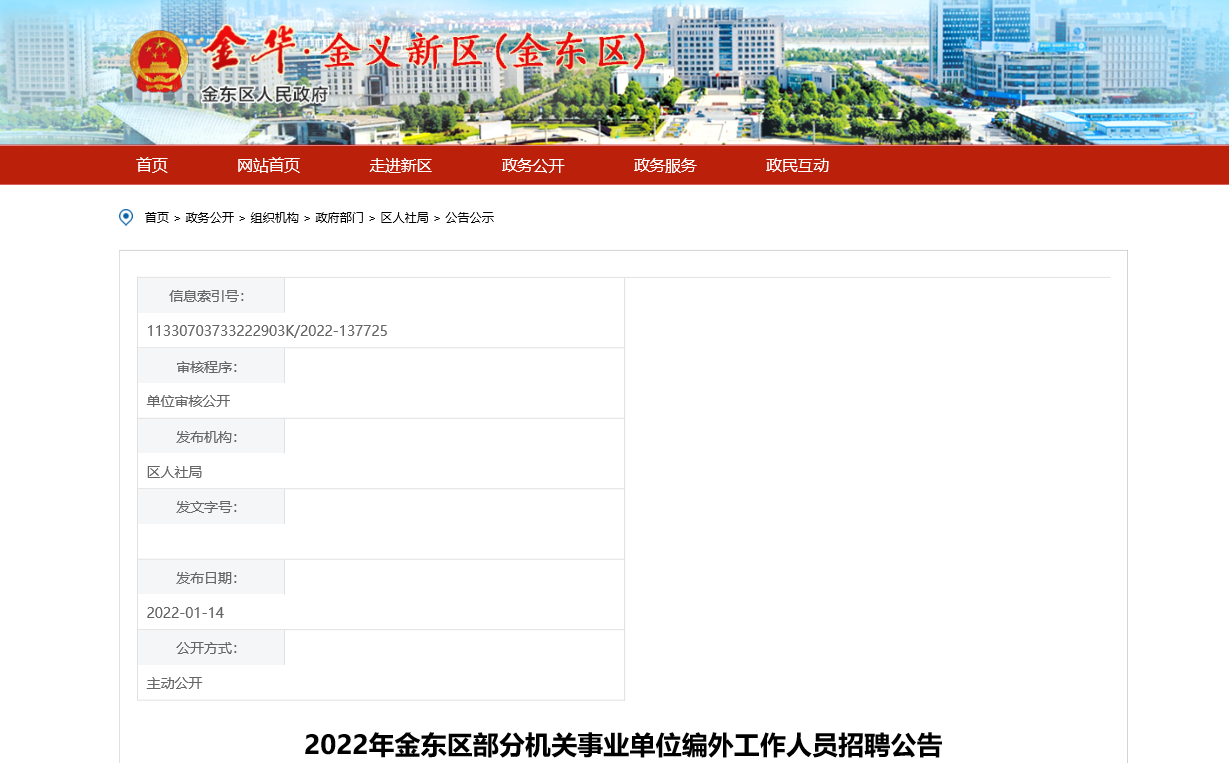Open the 网站首页 navigation item
This screenshot has height=763, width=1229.
[268, 165]
